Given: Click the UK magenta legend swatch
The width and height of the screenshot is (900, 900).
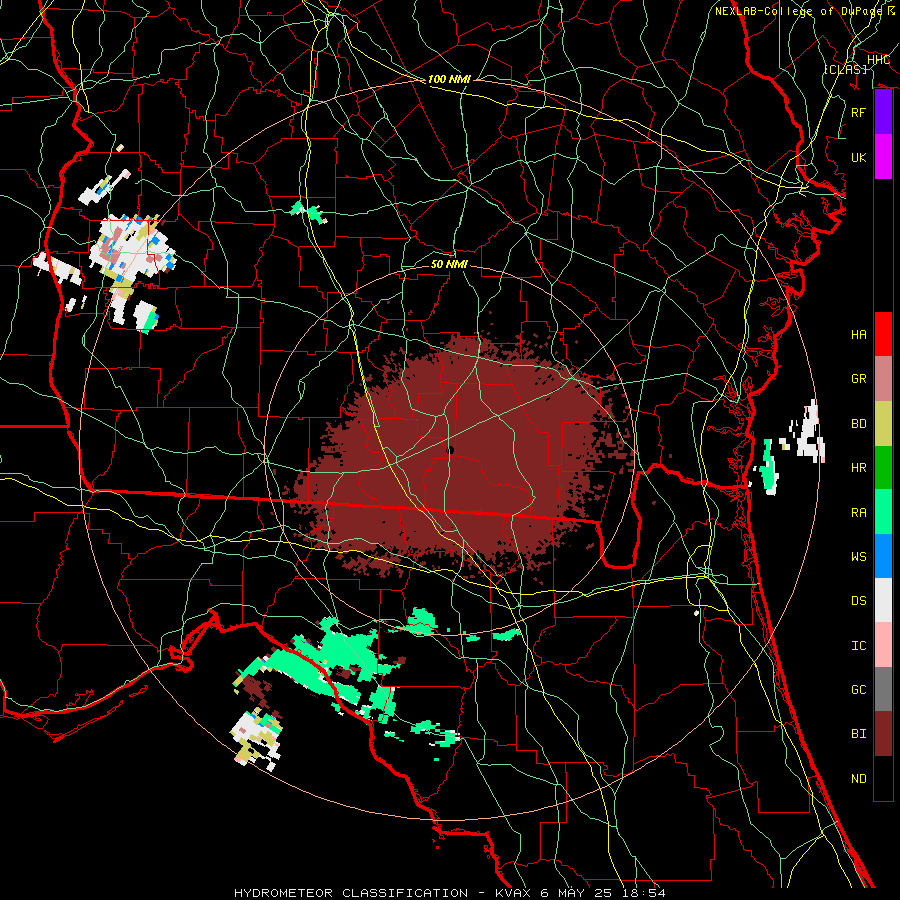Looking at the screenshot, I should [x=883, y=157].
